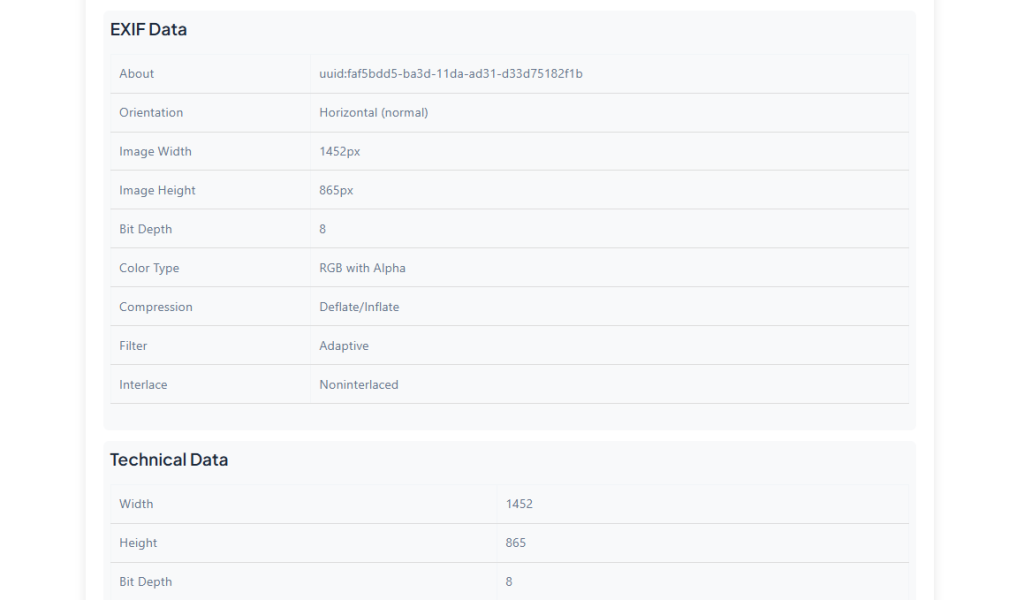Select the RGB with Alpha value
The image size is (1024, 600).
click(x=362, y=268)
